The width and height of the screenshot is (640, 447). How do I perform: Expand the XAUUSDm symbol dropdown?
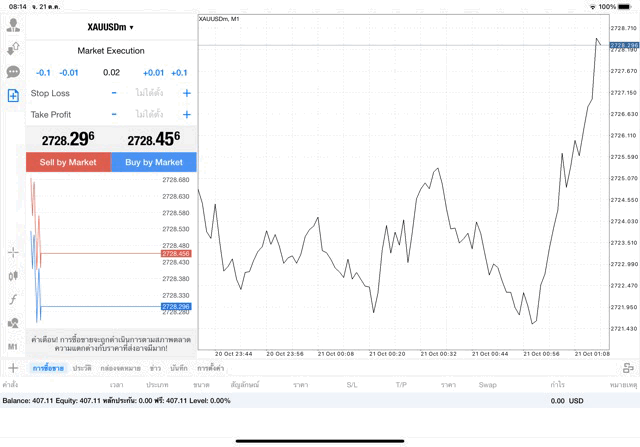pos(111,27)
